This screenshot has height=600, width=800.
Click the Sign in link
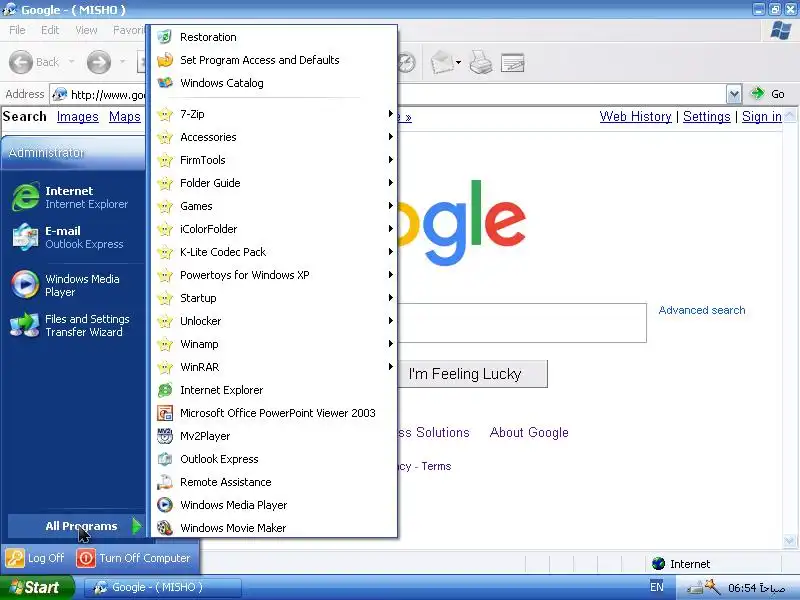click(762, 116)
